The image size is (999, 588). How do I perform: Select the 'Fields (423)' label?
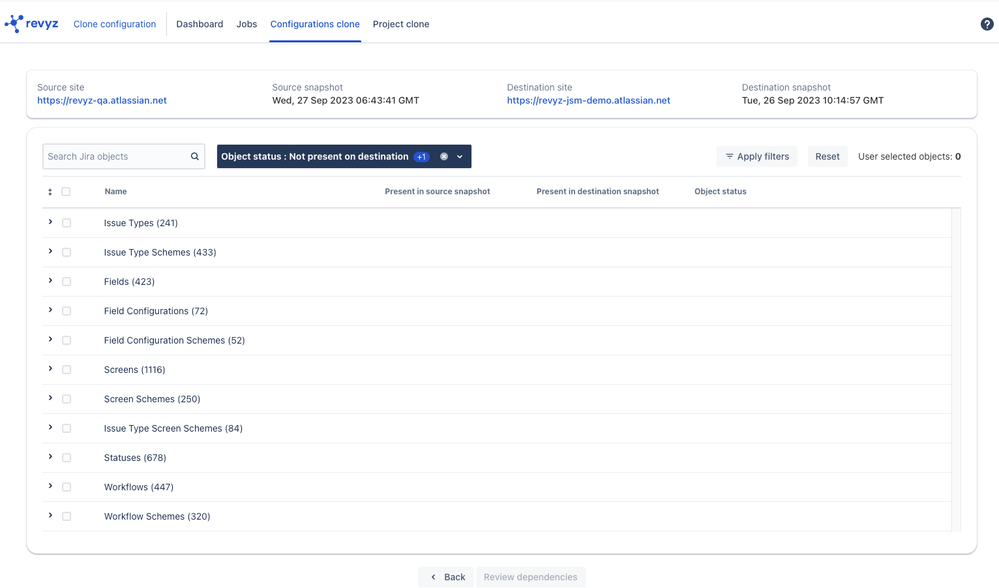pyautogui.click(x=129, y=282)
